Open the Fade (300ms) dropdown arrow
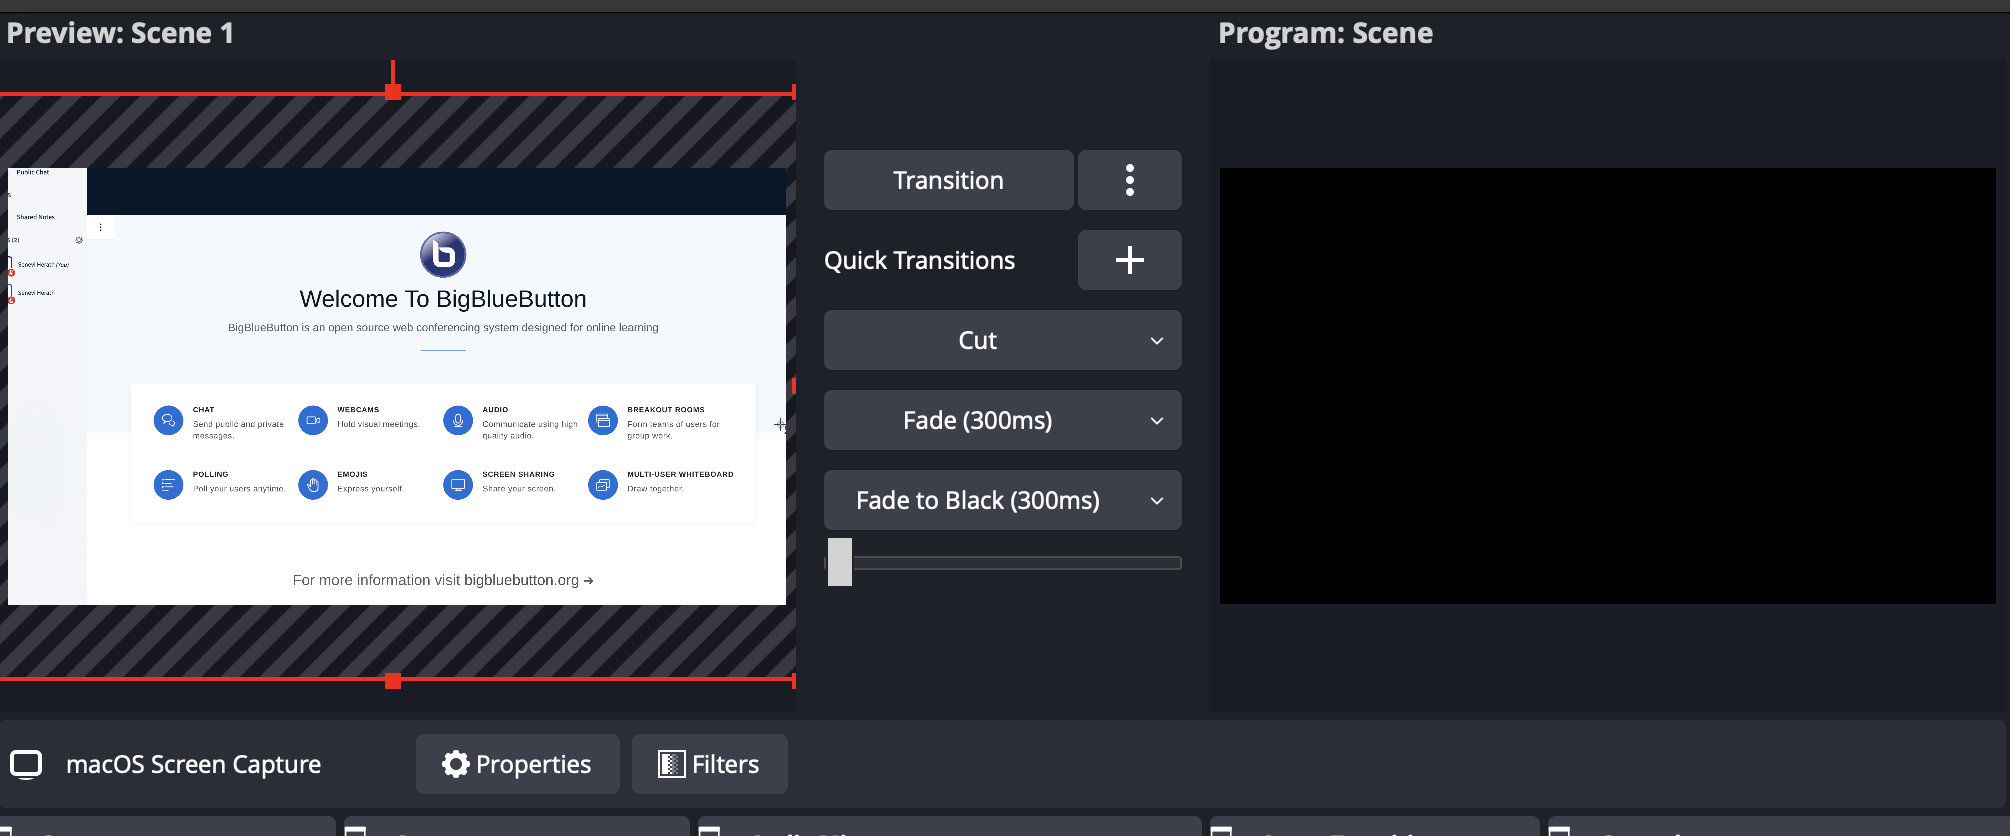This screenshot has width=2010, height=836. pos(1157,421)
